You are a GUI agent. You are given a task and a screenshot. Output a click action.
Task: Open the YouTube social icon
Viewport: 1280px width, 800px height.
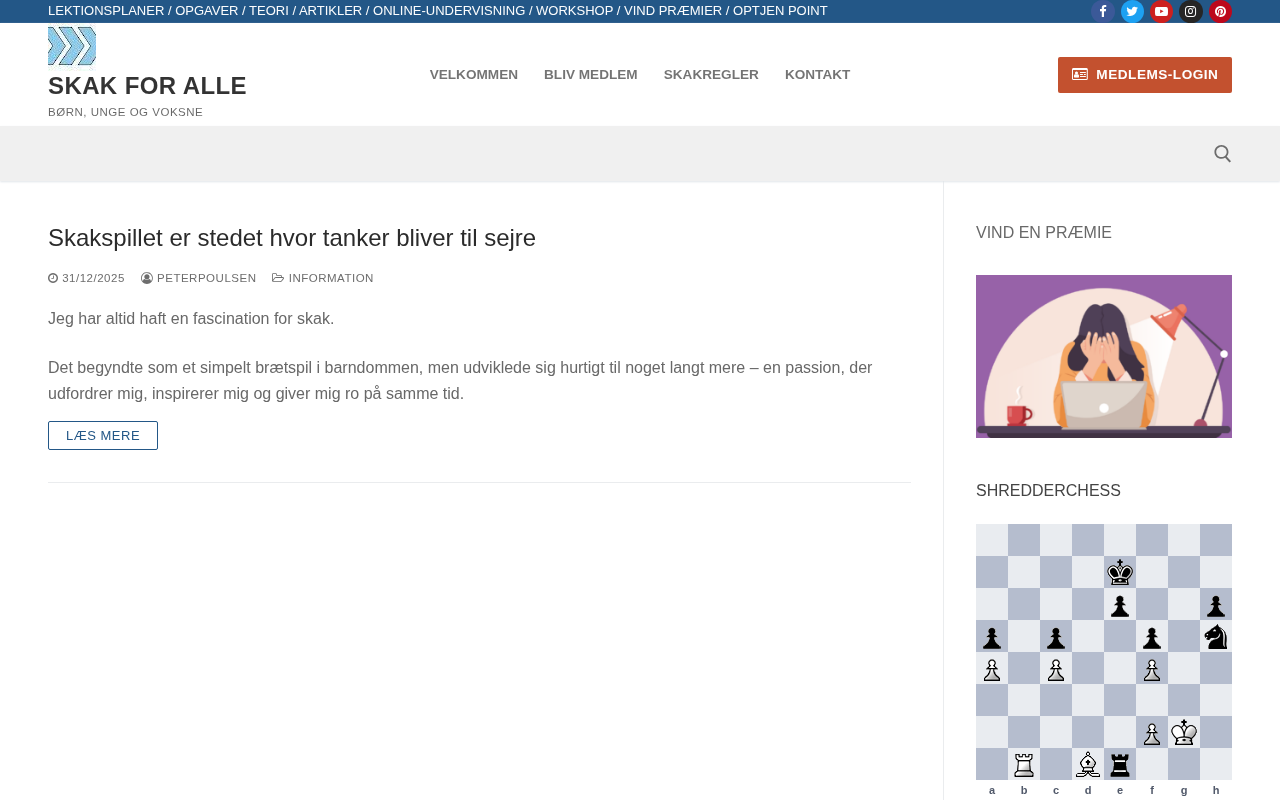point(1161,11)
